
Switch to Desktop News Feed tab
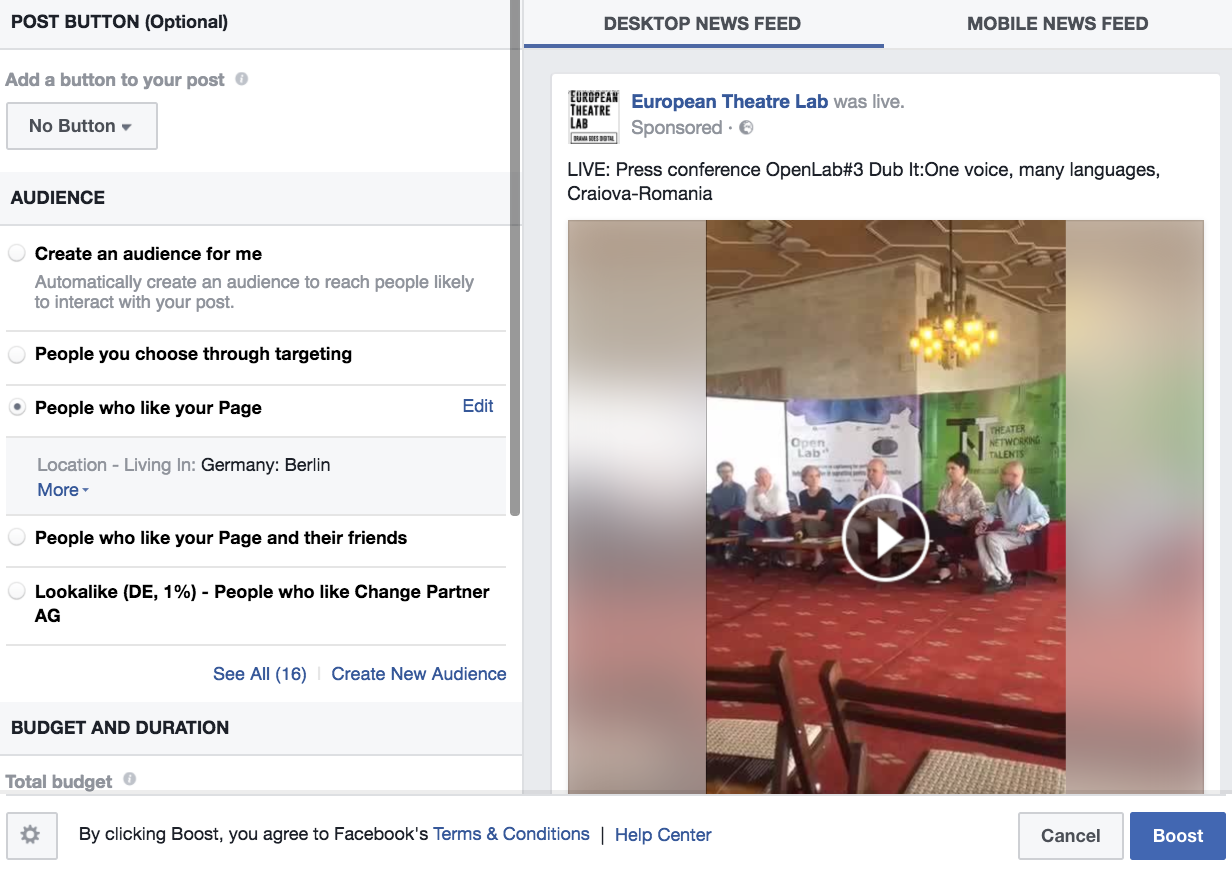pos(703,24)
